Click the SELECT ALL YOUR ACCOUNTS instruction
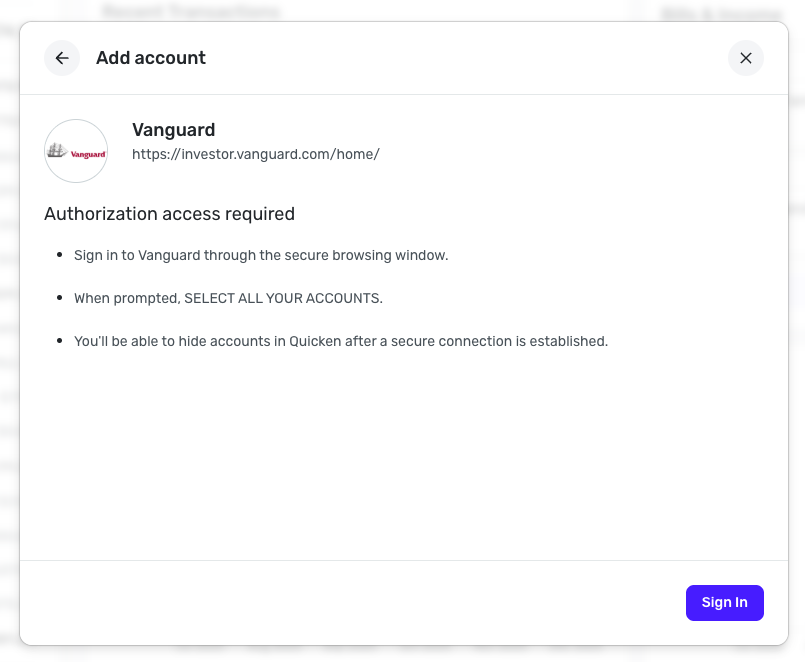Image resolution: width=805 pixels, height=662 pixels. 228,298
